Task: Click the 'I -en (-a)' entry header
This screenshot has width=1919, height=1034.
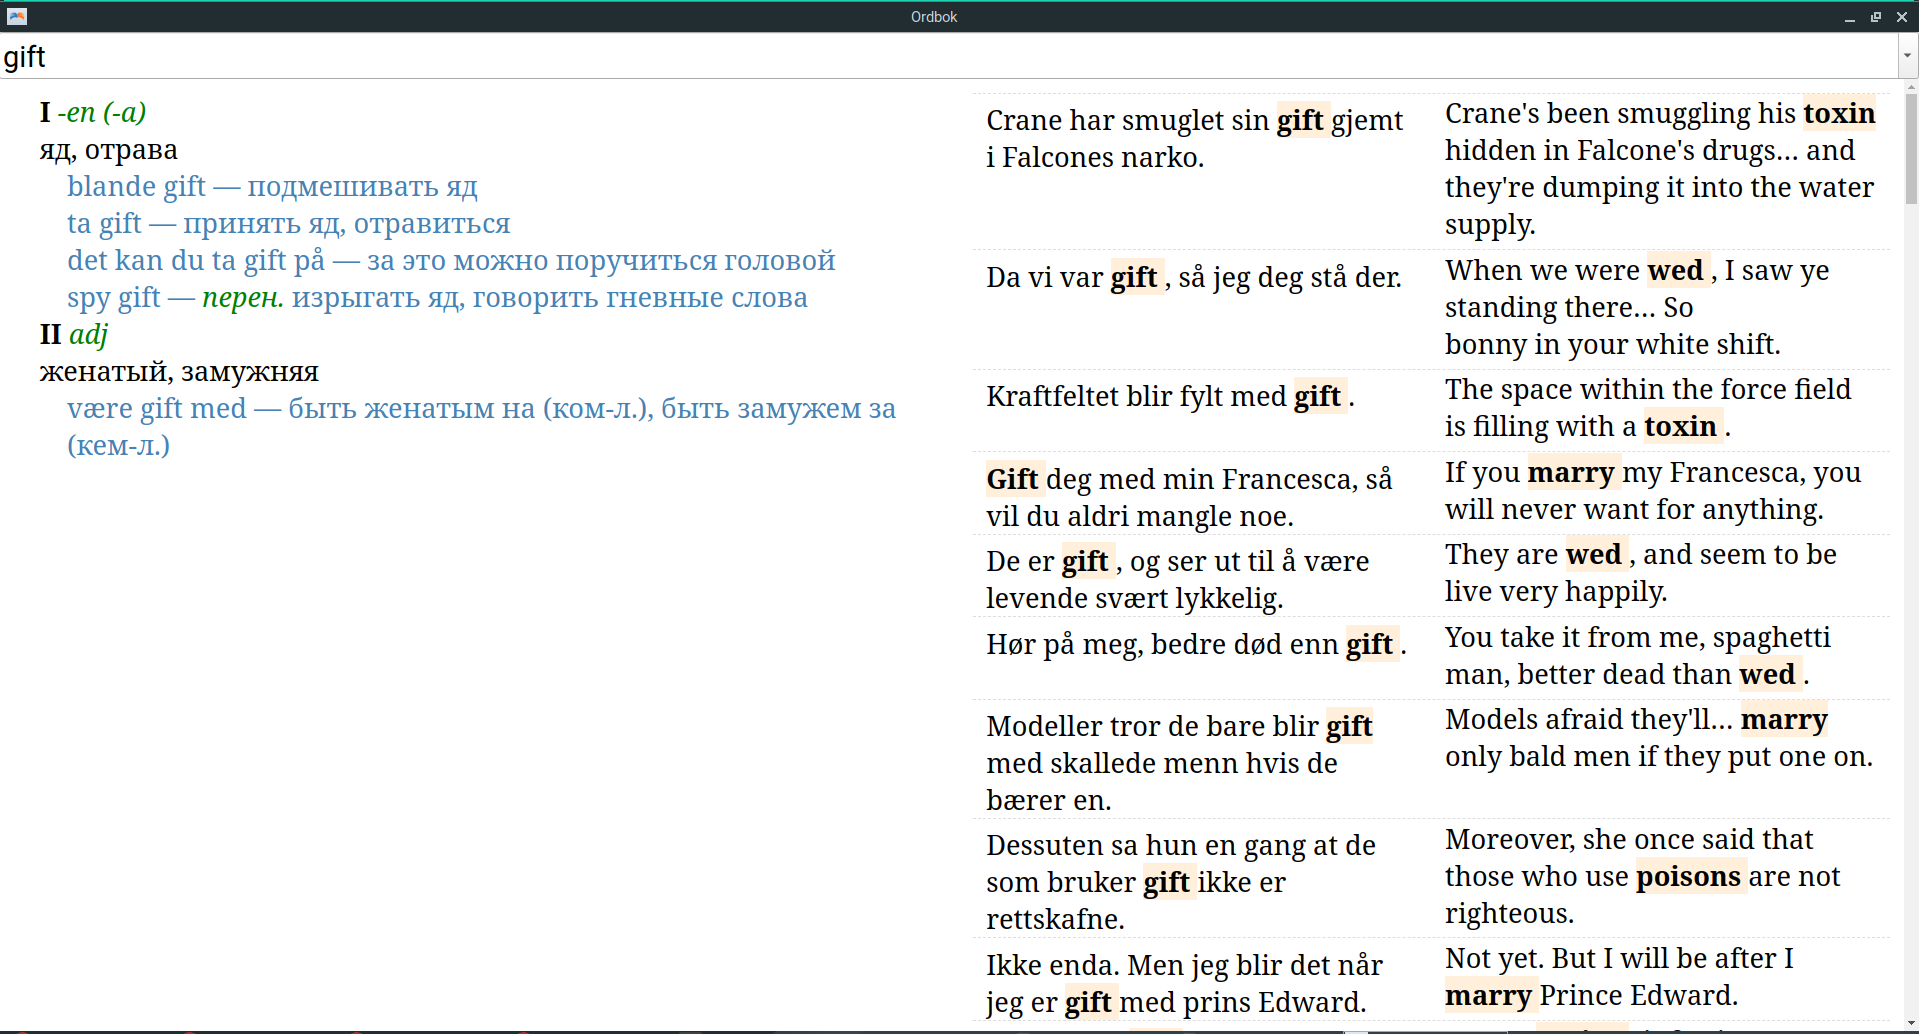Action: (93, 112)
